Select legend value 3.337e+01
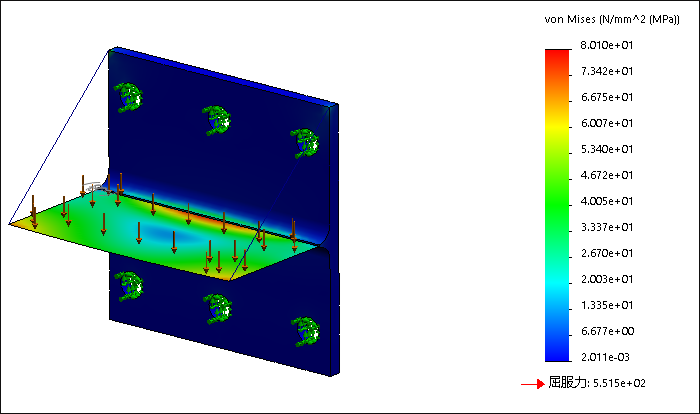 (607, 227)
